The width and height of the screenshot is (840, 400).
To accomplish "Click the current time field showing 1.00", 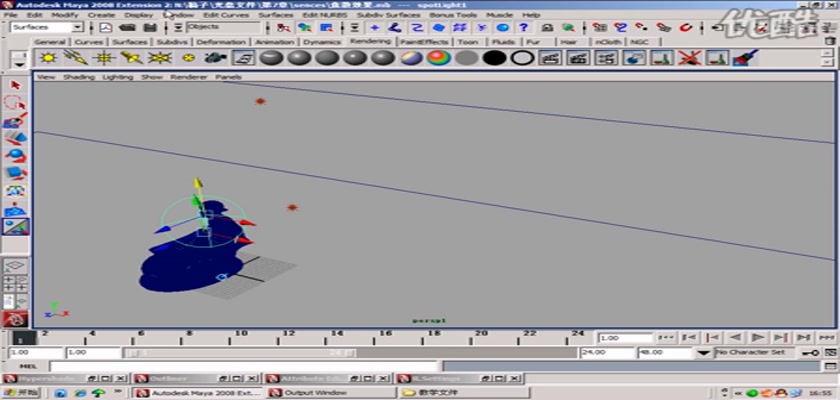I will click(625, 338).
